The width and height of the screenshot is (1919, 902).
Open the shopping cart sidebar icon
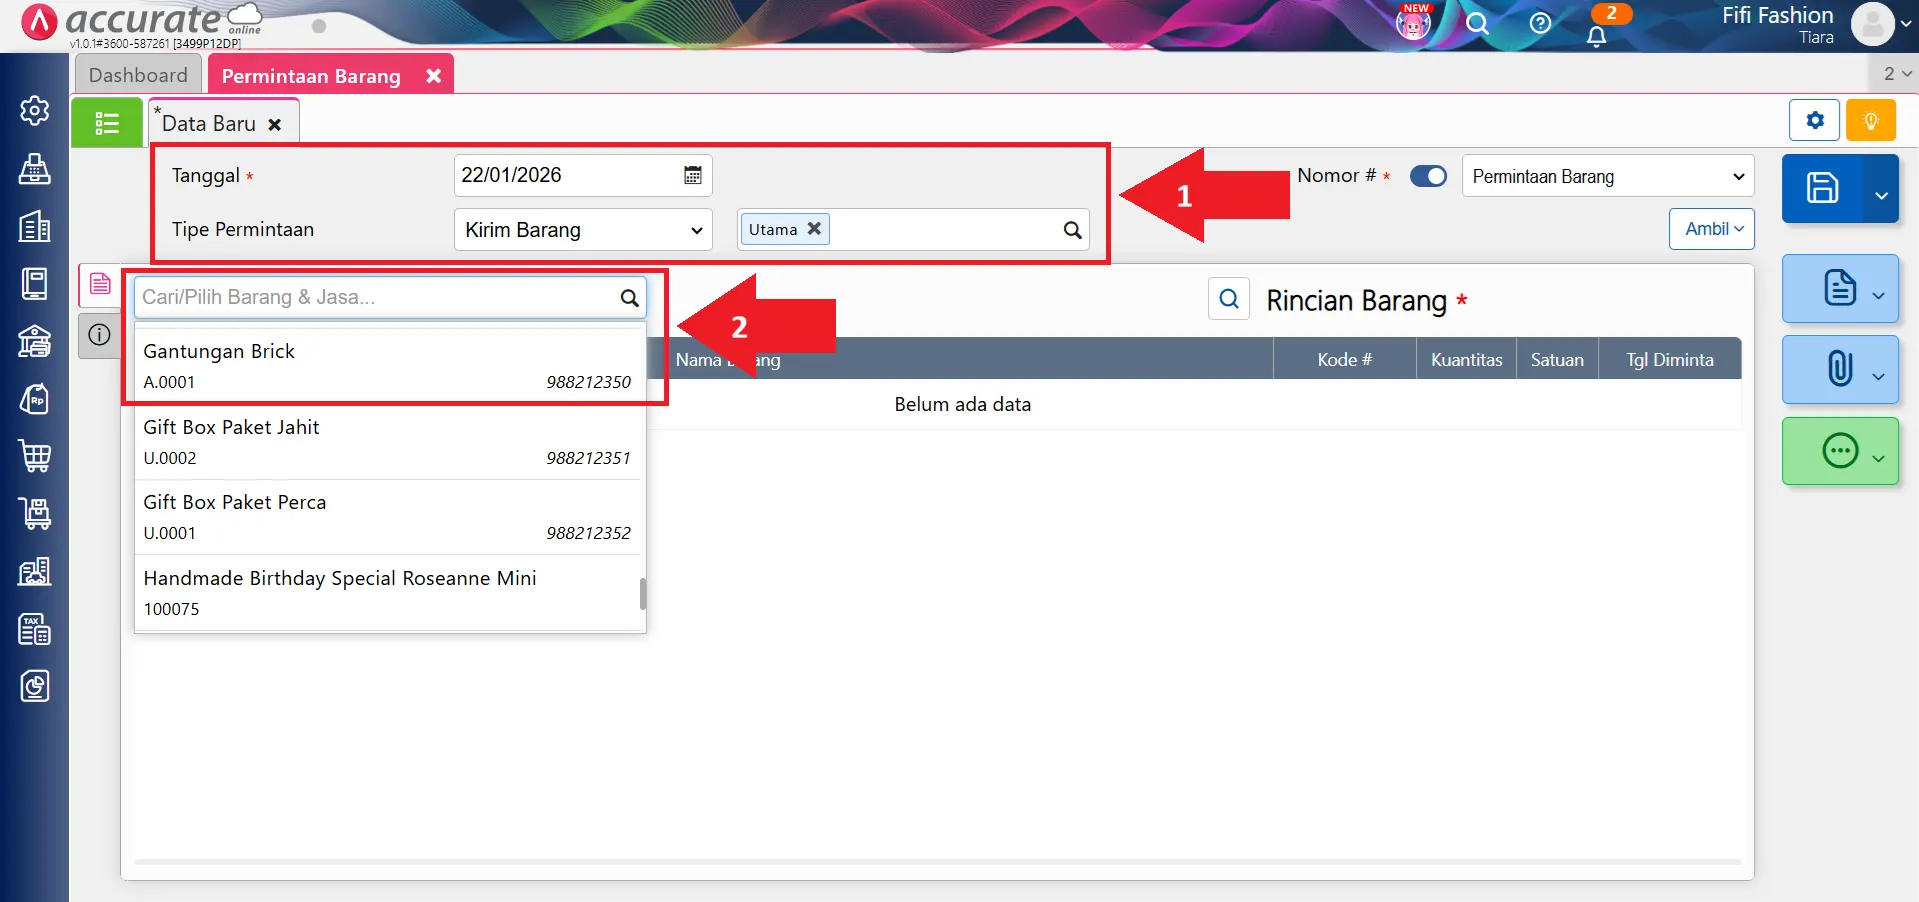pos(35,456)
